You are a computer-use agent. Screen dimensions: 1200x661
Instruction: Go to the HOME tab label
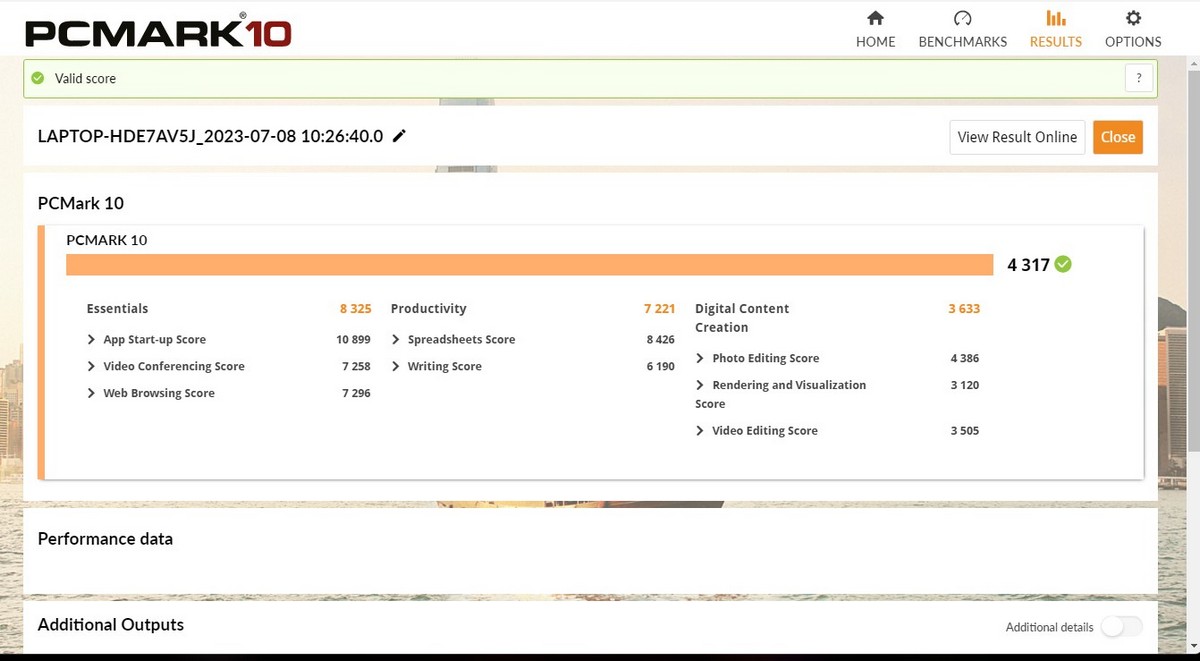pos(875,42)
